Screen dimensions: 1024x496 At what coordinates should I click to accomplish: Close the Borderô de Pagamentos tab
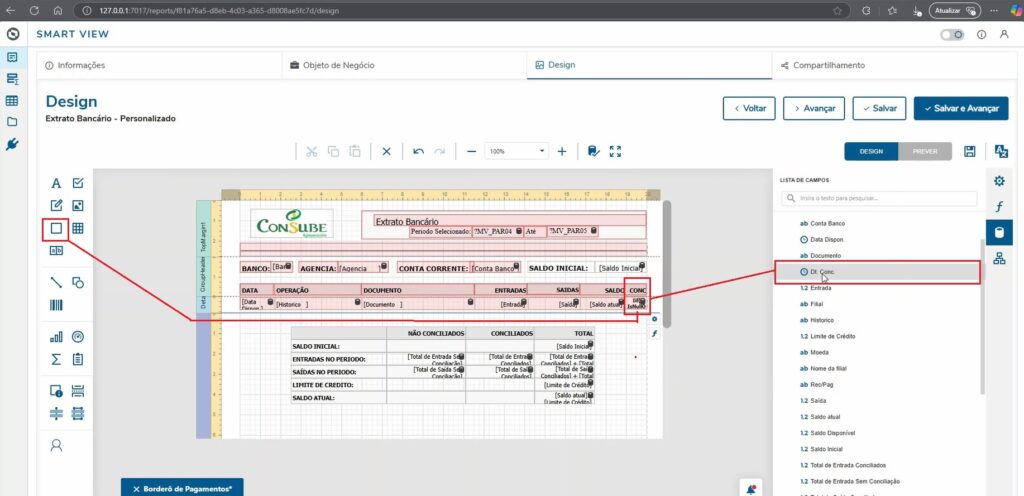tap(136, 489)
